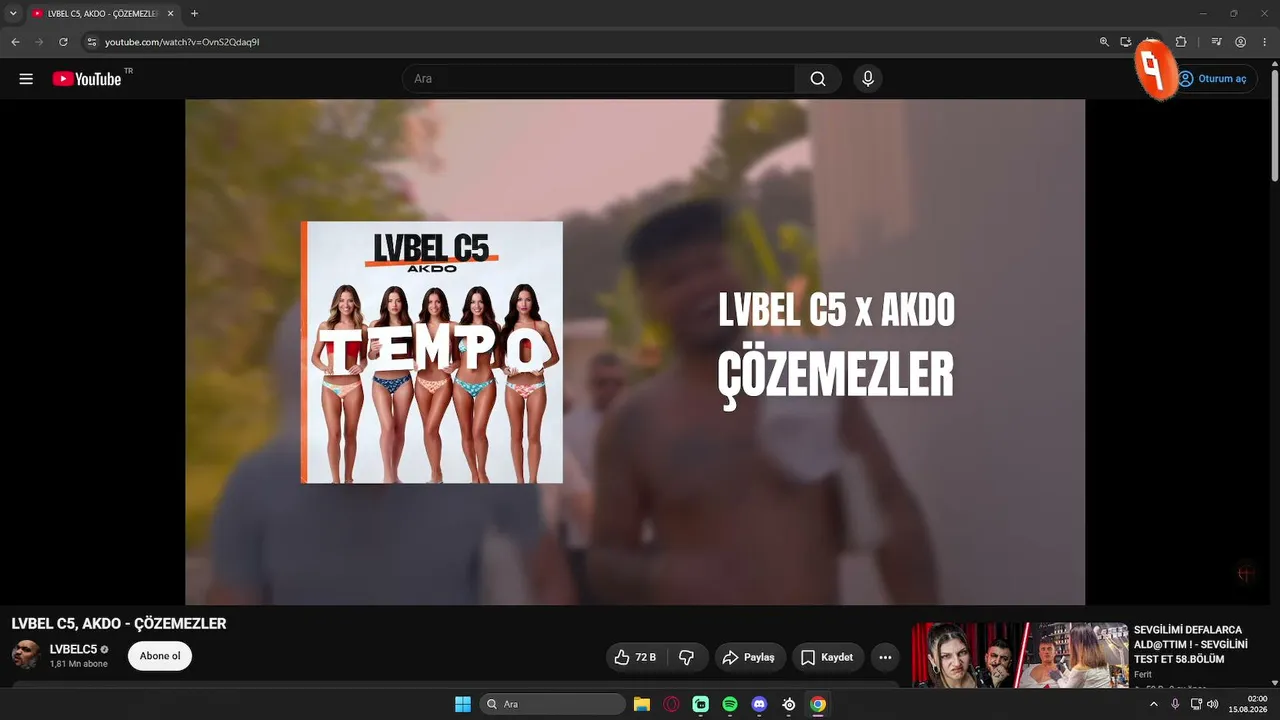Screen dimensions: 1280x720
Task: Open the browser zoom indicator
Action: [1104, 42]
